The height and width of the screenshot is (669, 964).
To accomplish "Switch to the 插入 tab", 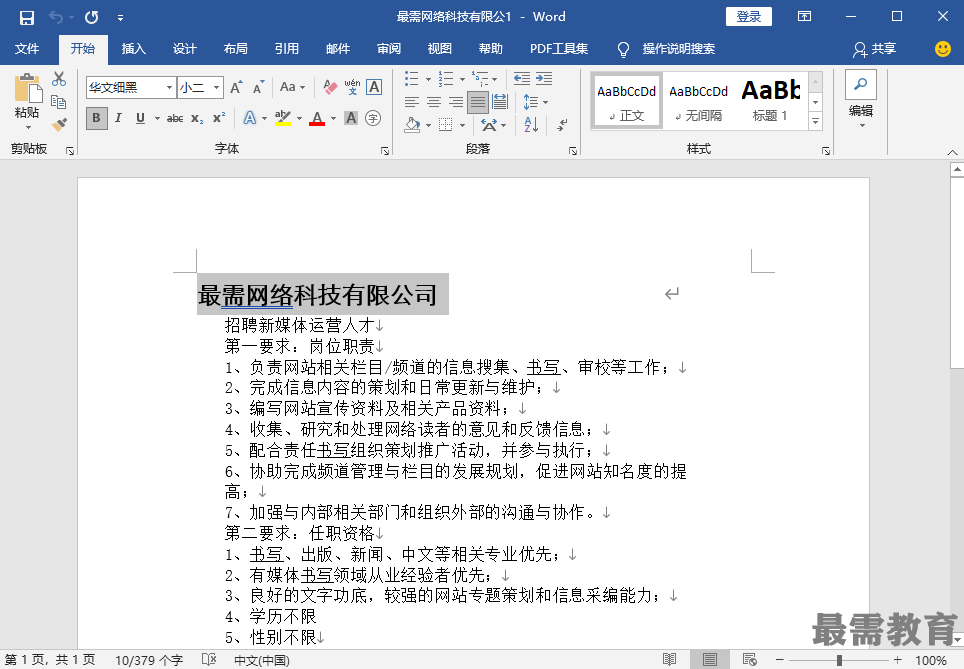I will coord(133,49).
